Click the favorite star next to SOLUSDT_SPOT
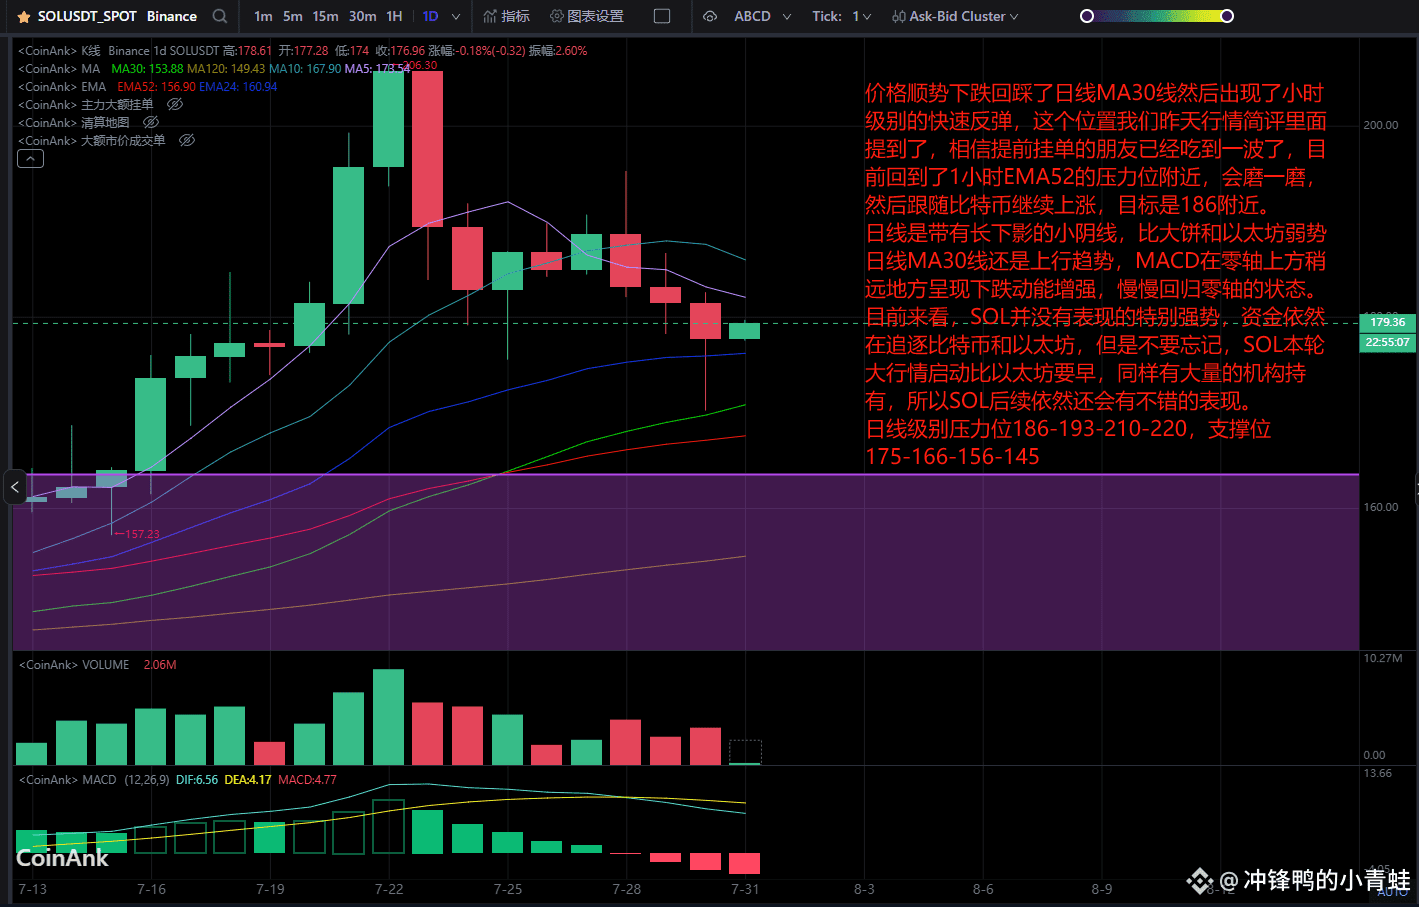Viewport: 1419px width, 907px height. (x=24, y=17)
